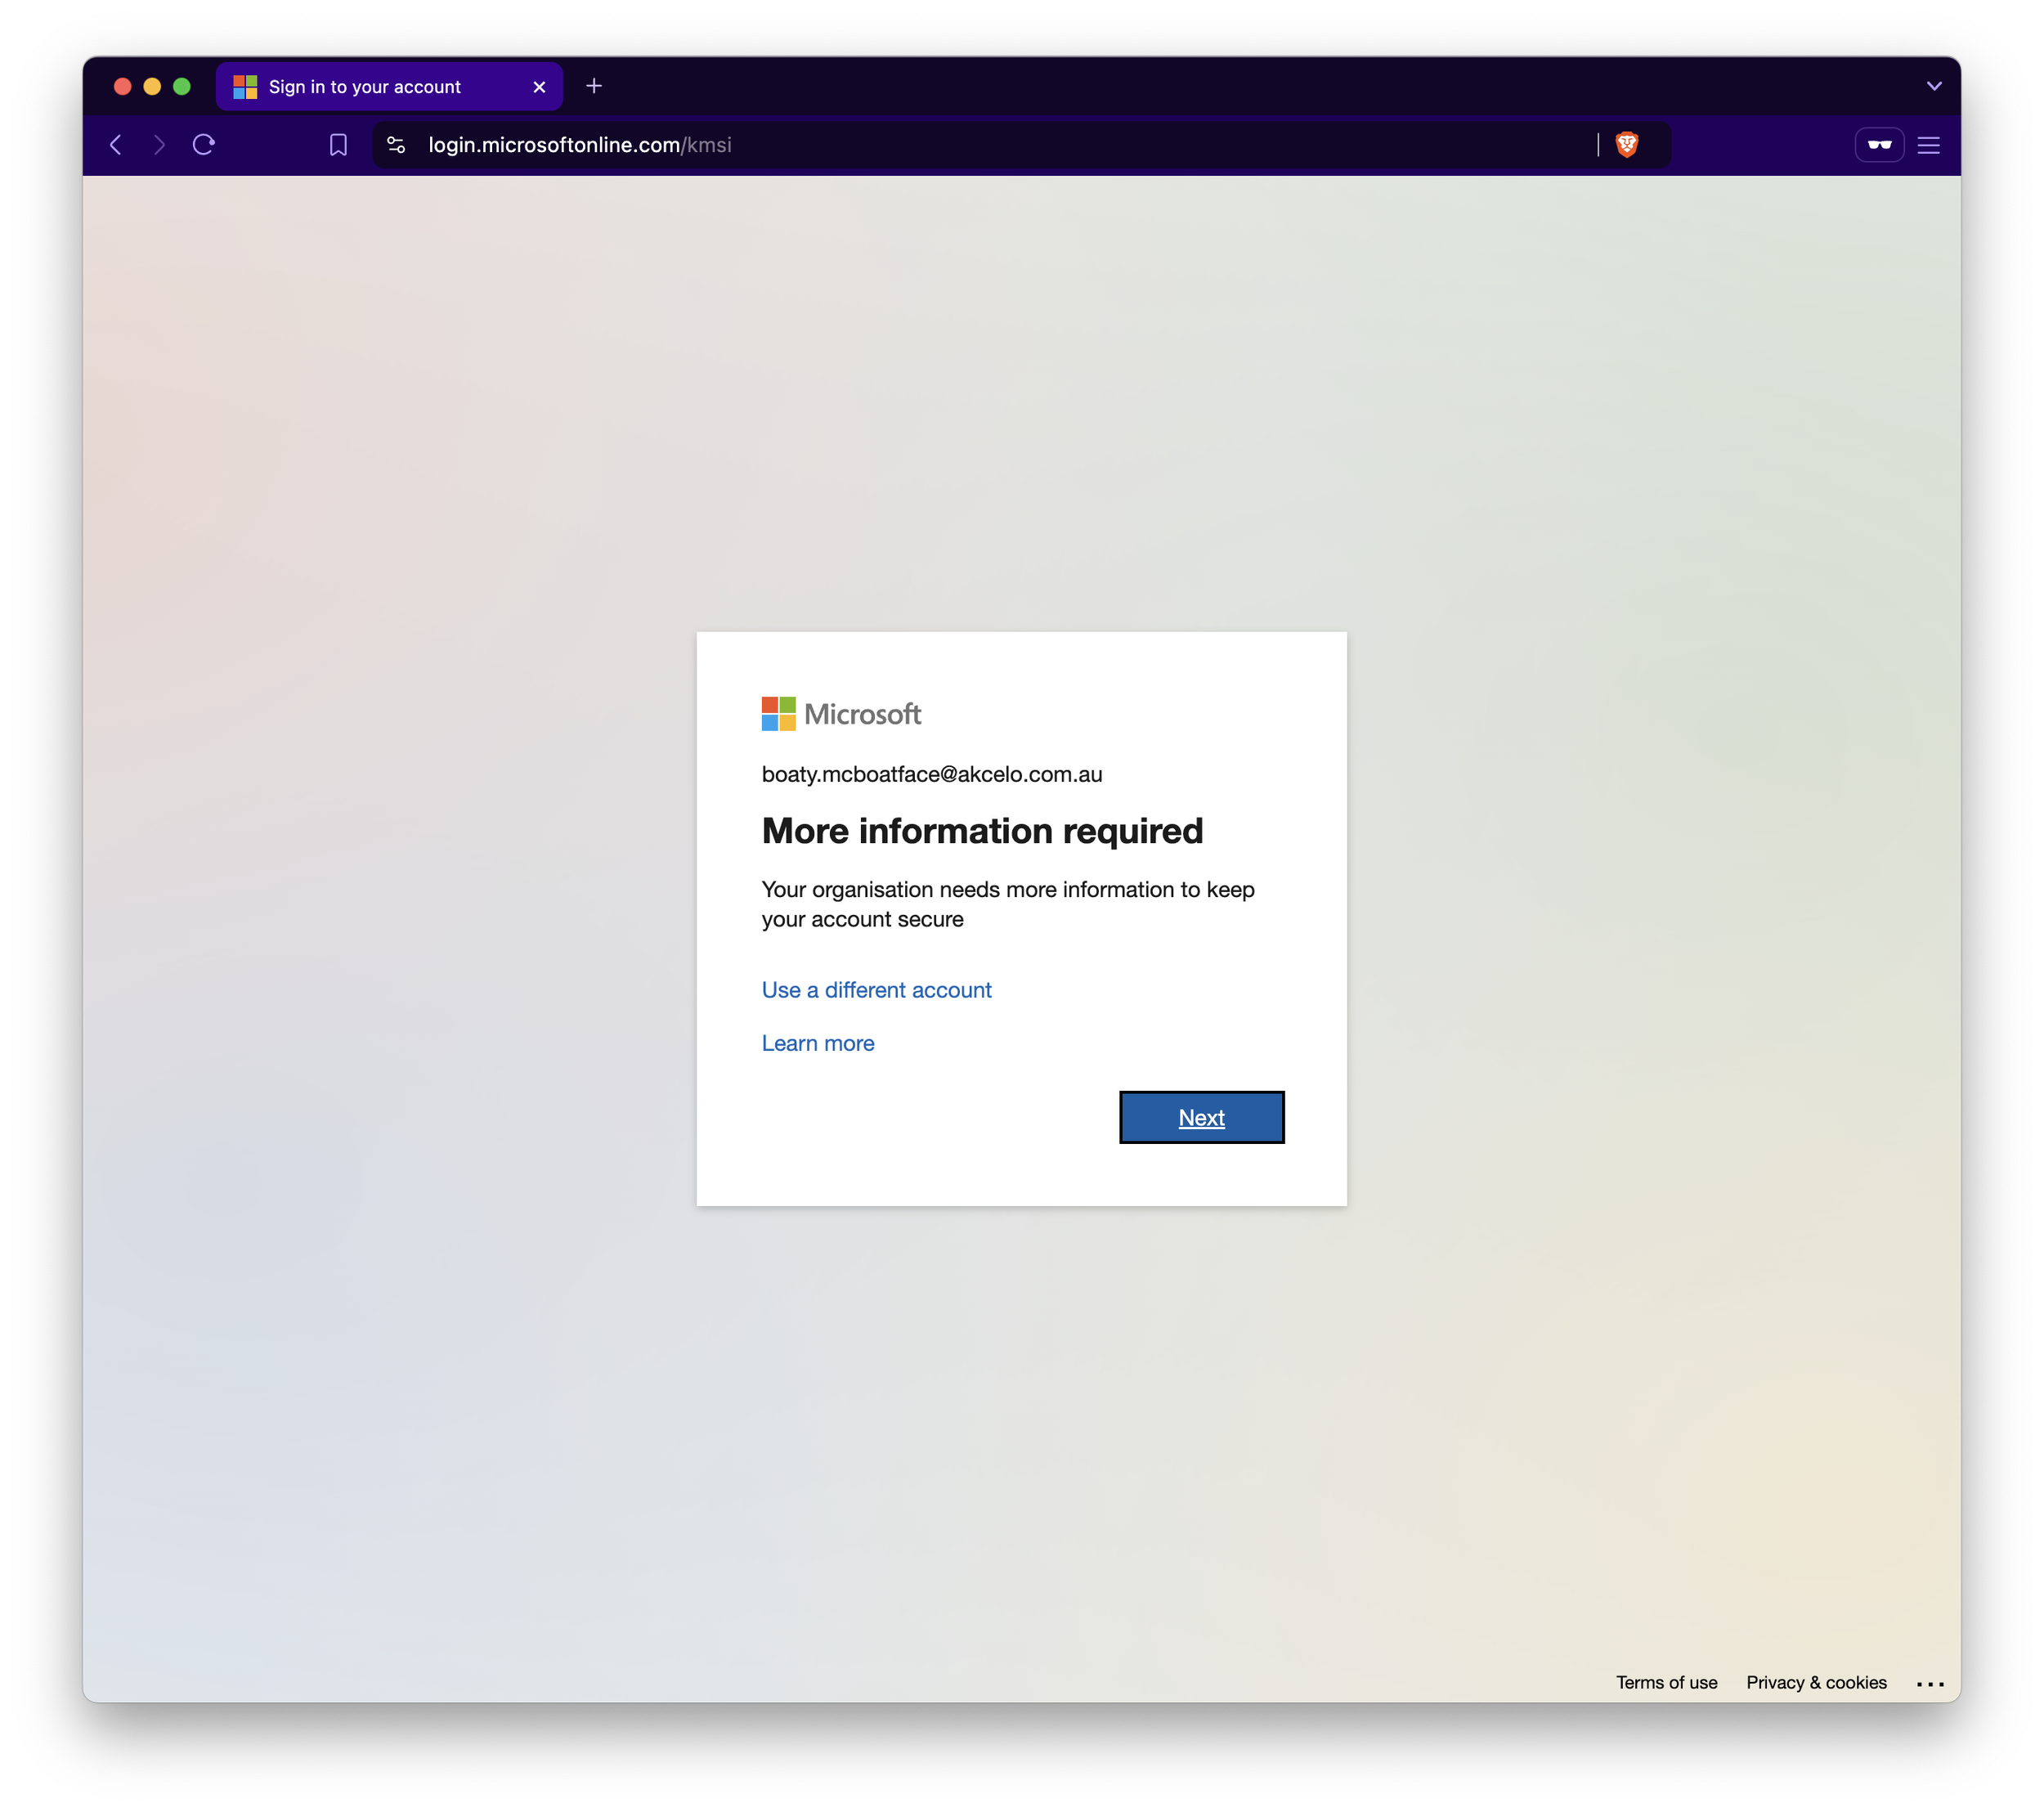This screenshot has width=2044, height=1812.
Task: Open the Terms of use link
Action: (1666, 1682)
